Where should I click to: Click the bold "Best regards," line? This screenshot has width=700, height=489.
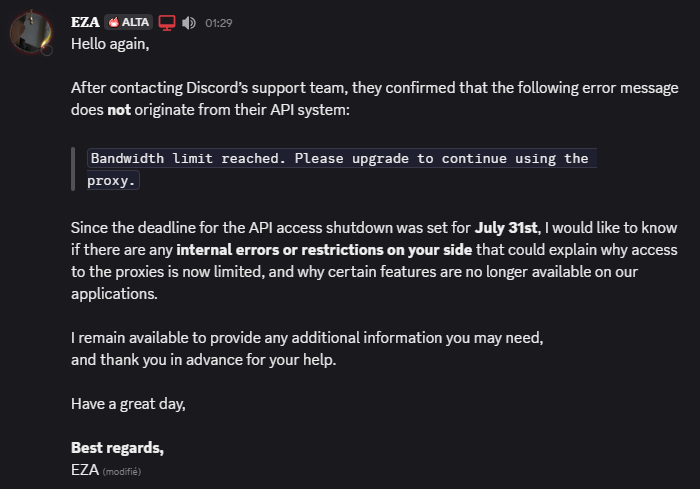click(x=117, y=447)
